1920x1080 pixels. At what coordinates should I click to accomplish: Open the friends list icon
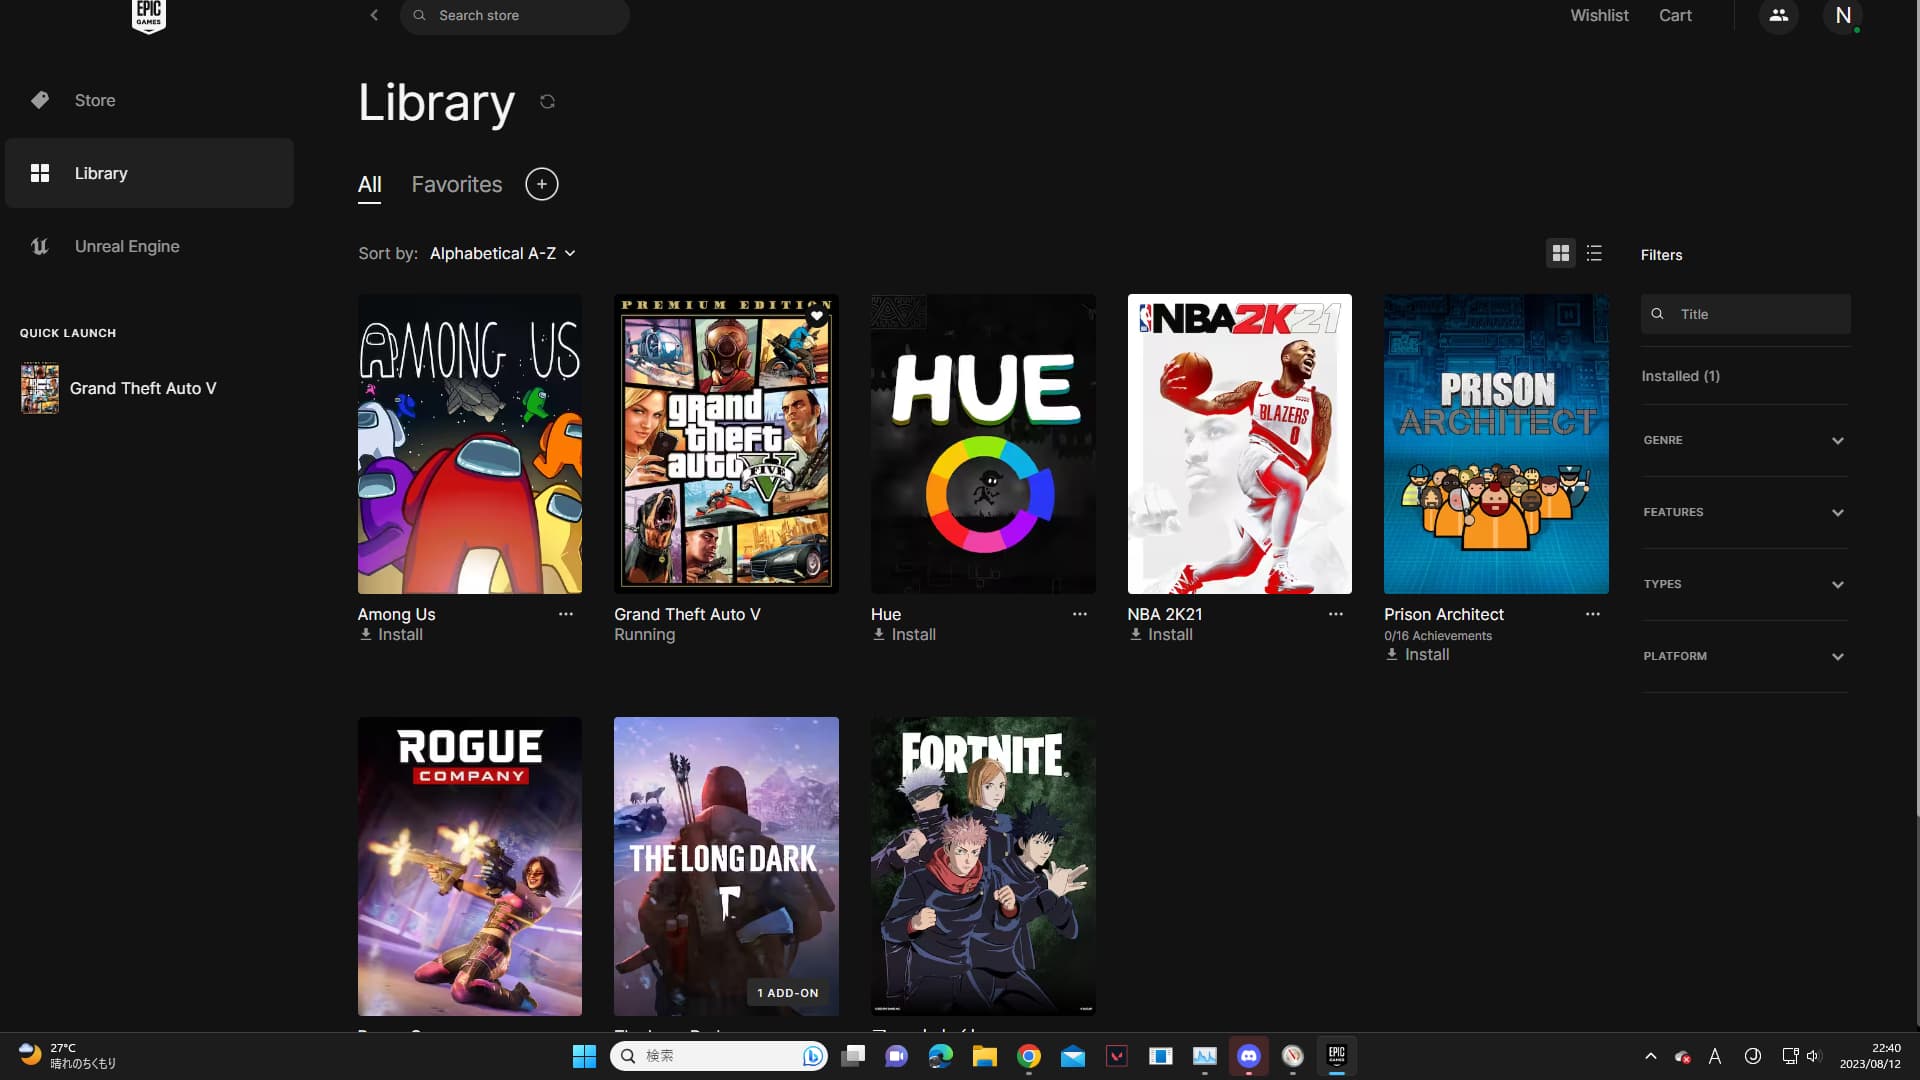click(1778, 15)
